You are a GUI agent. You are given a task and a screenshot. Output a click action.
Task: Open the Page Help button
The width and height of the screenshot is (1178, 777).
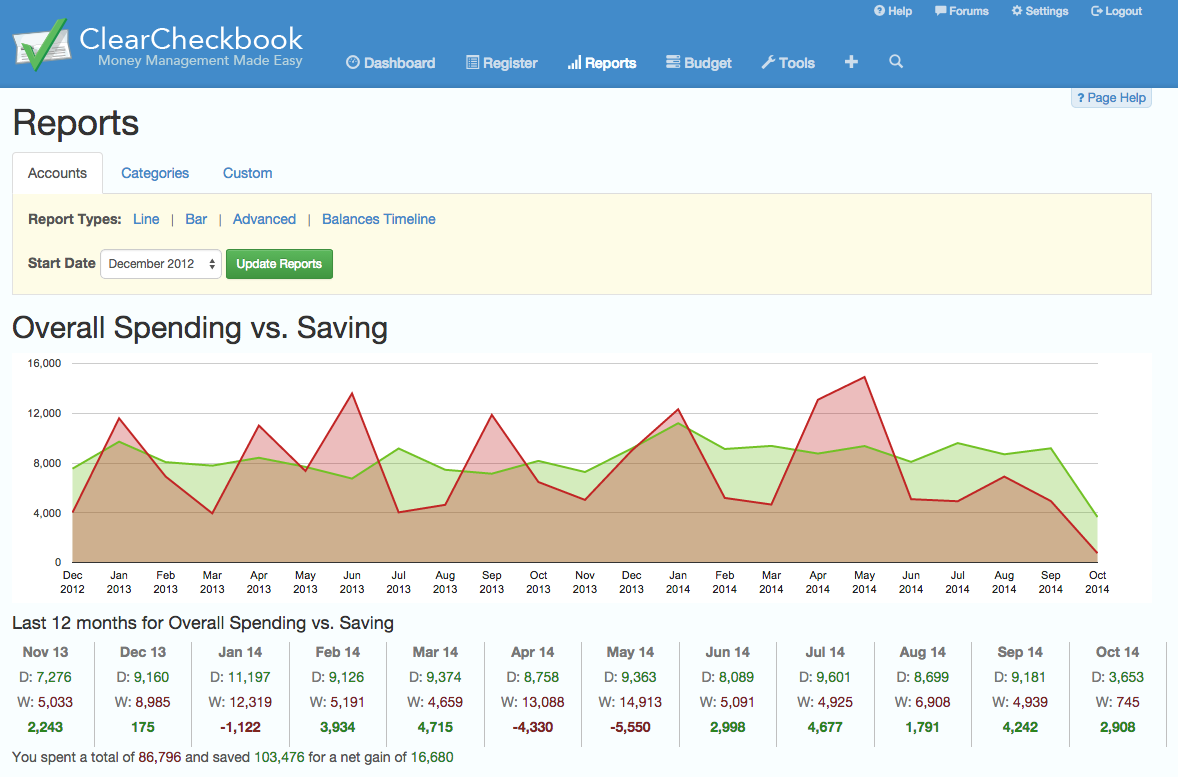pos(1111,98)
